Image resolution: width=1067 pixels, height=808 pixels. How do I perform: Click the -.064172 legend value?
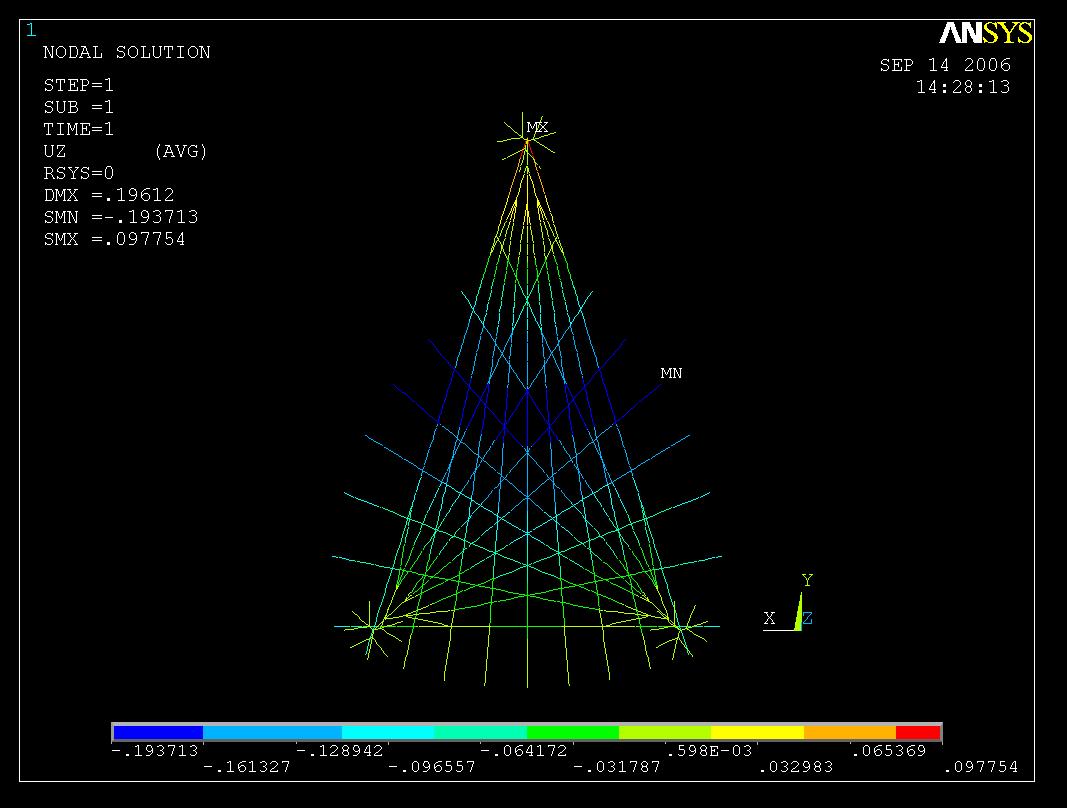(523, 751)
